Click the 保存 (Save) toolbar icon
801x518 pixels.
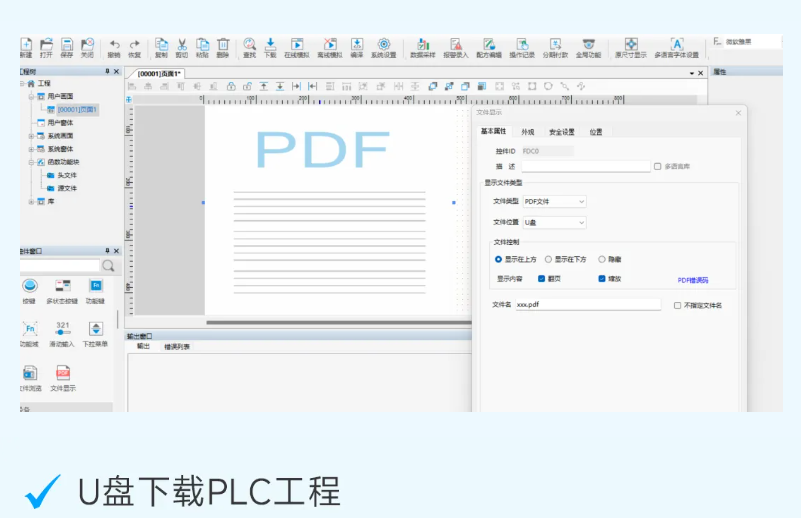(66, 46)
